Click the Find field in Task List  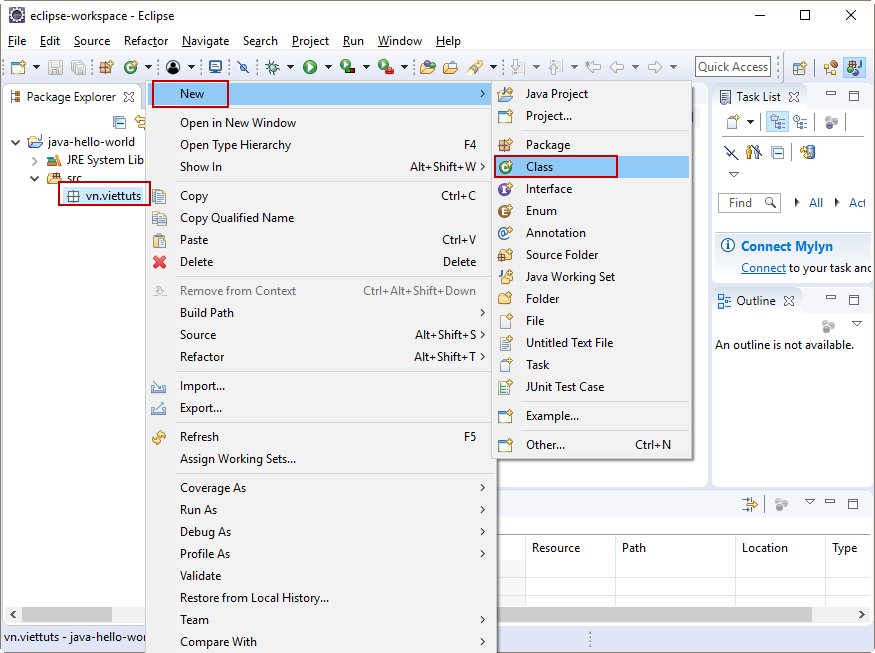pos(749,203)
